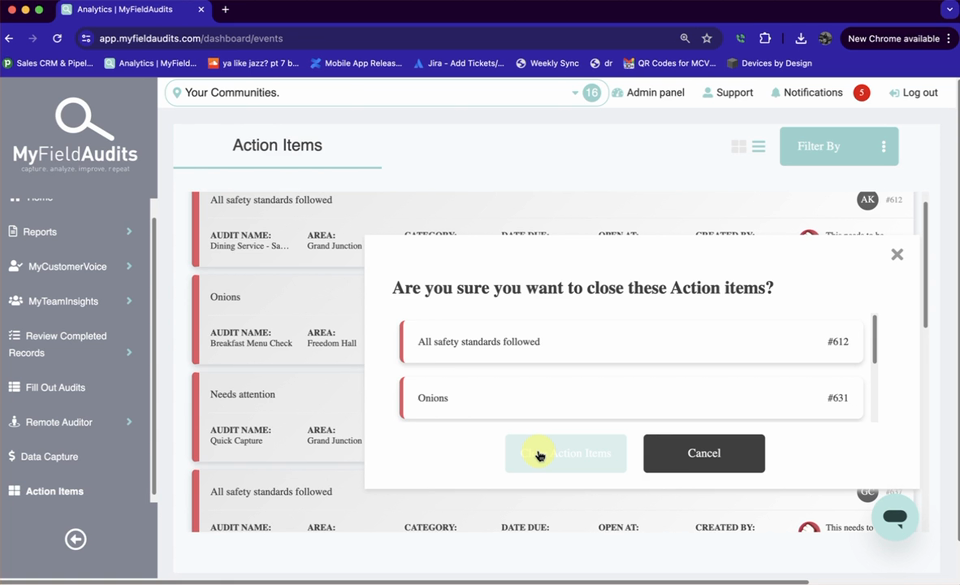Click the AK avatar on item #612
Screen dimensions: 960x585
pyautogui.click(x=867, y=199)
